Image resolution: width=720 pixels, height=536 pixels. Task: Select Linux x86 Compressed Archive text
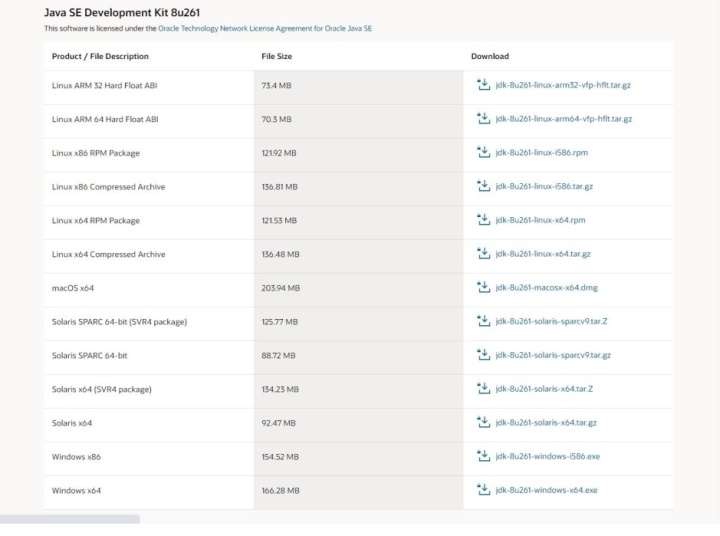pyautogui.click(x=108, y=186)
